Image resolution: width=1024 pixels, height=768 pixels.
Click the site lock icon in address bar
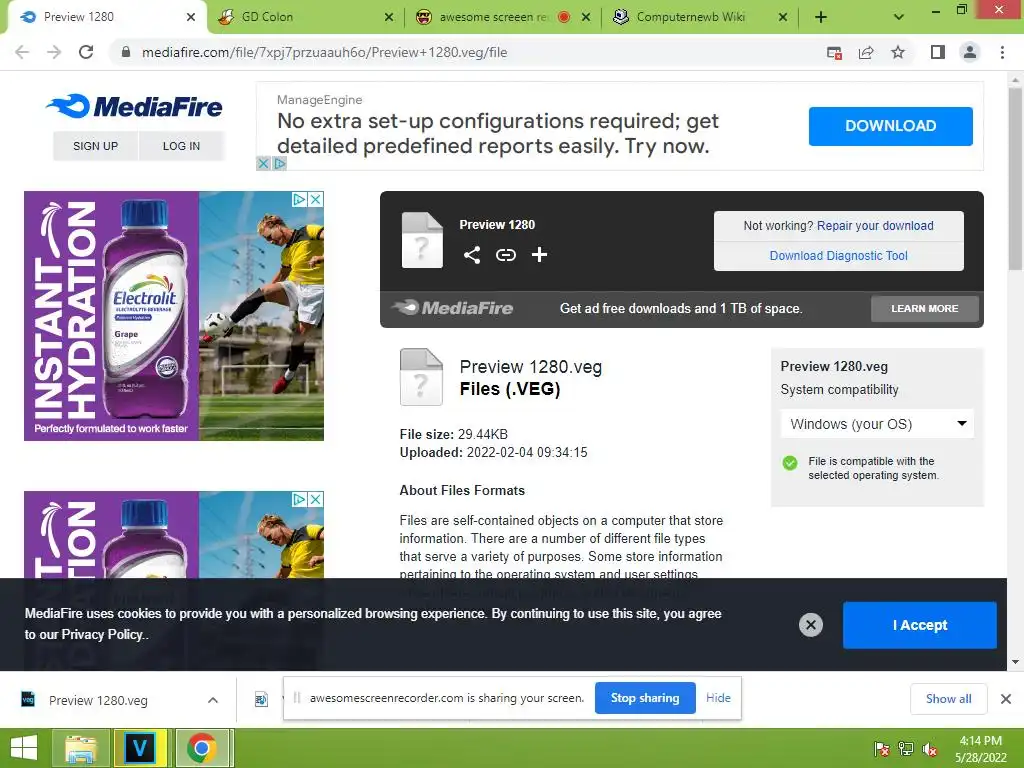coord(126,52)
